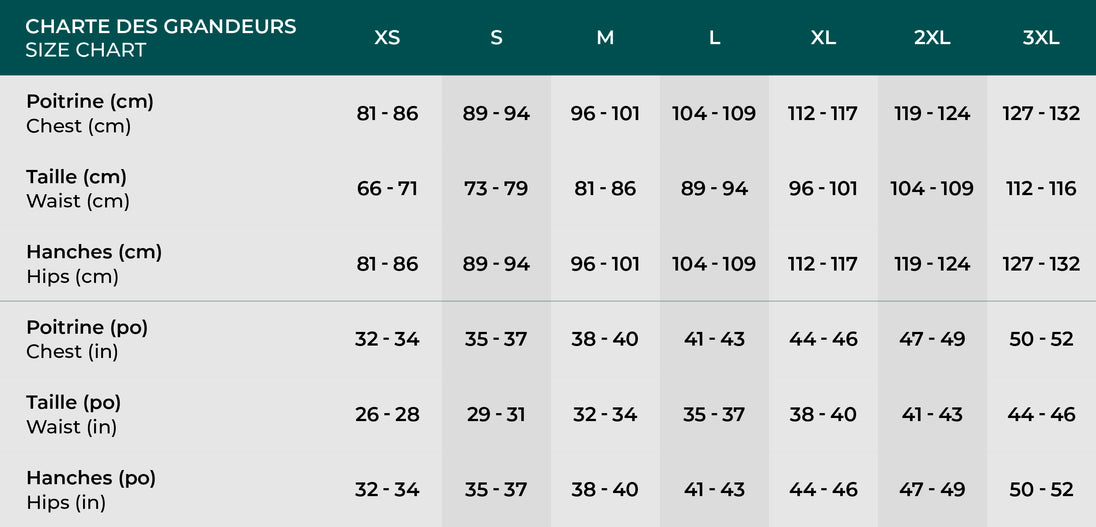The height and width of the screenshot is (527, 1096).
Task: Select the 73 - 79 waist measurement
Action: coord(496,188)
